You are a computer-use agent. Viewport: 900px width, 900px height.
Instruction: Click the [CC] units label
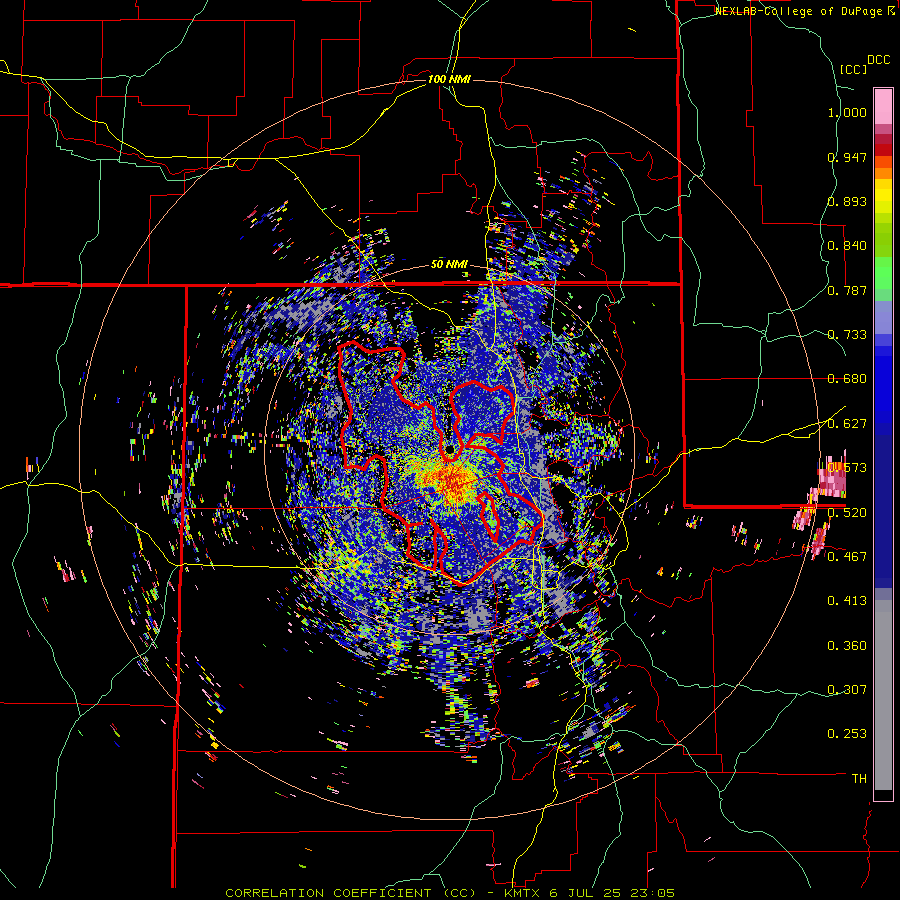(854, 69)
